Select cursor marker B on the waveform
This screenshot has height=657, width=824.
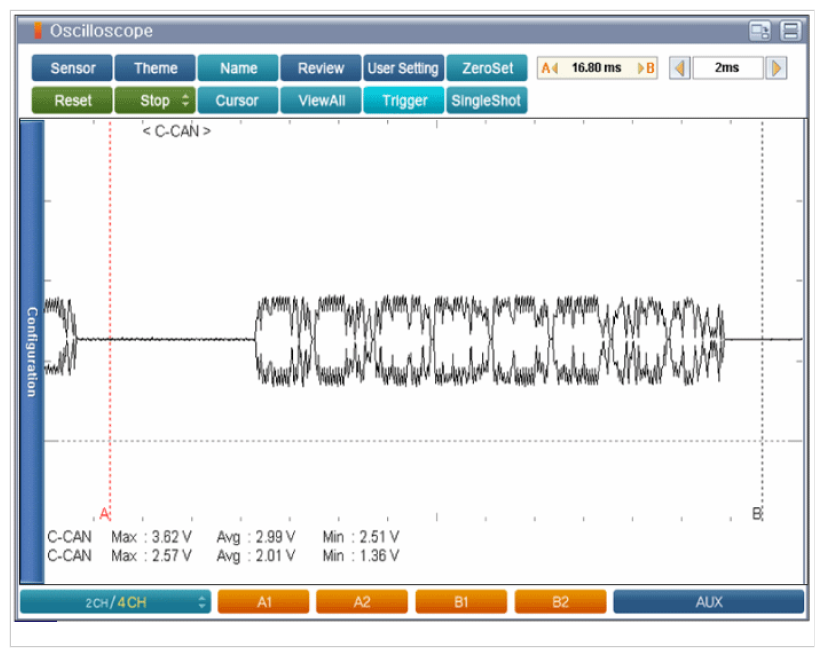tap(757, 514)
